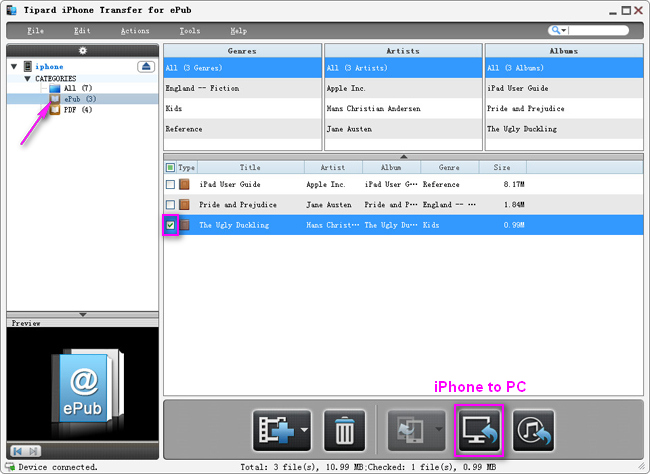
Task: Select All (3 Genres) in Genres list
Action: pos(243,68)
